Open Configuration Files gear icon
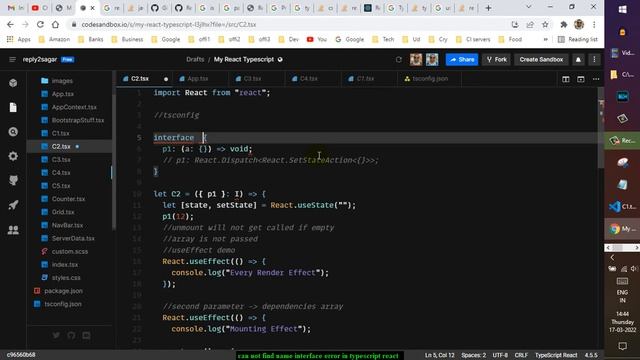Screen dimensions: 640x360 click(13, 156)
